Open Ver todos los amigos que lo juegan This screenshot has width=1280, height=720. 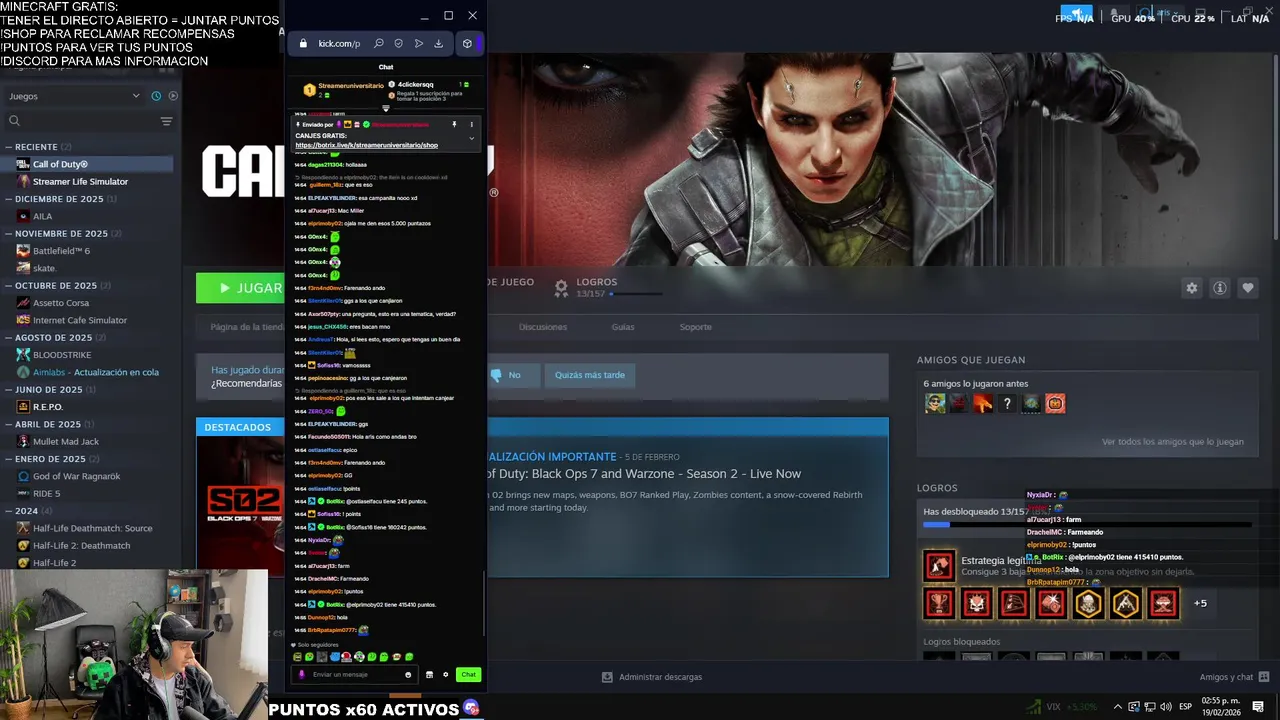coord(1173,441)
